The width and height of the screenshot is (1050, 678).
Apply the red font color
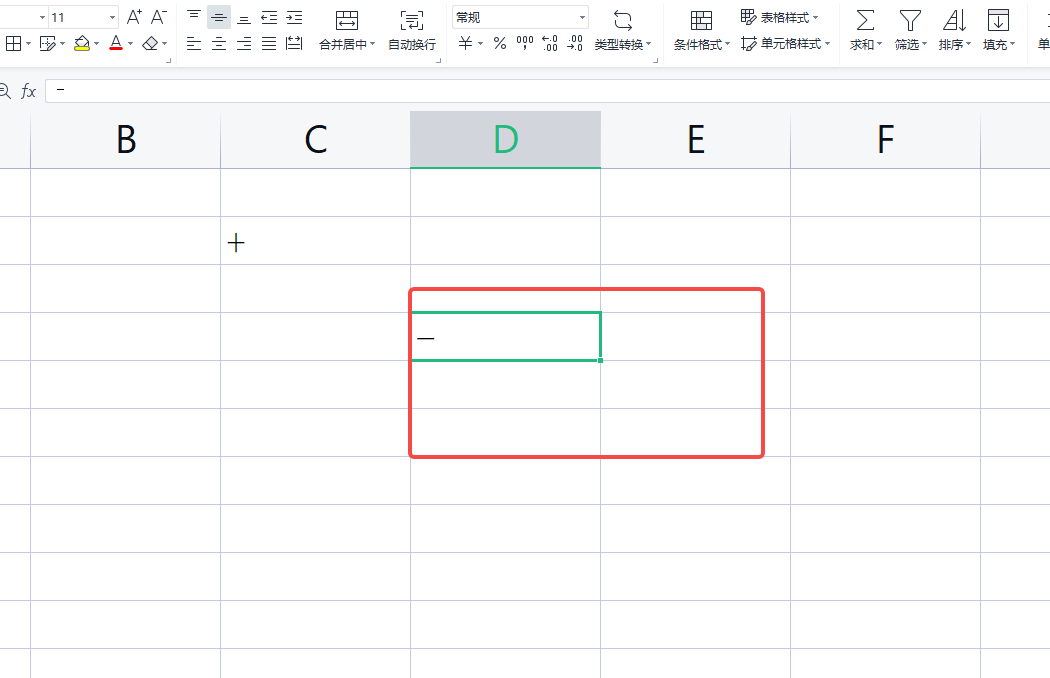116,43
